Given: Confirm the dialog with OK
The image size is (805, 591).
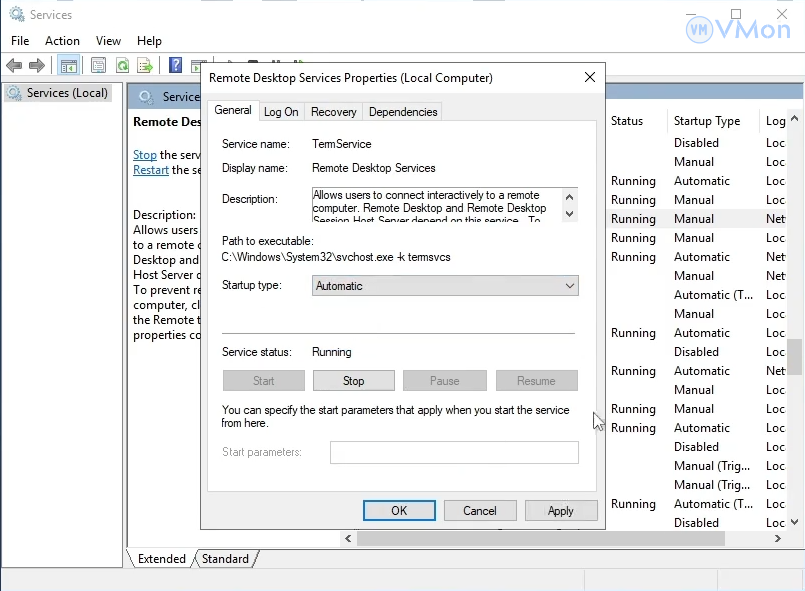Looking at the screenshot, I should tap(399, 511).
